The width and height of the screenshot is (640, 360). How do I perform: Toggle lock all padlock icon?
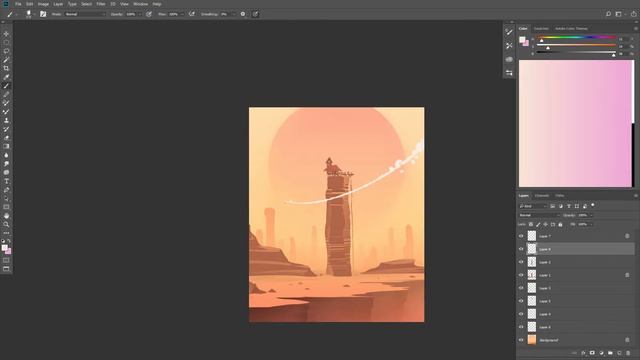click(x=560, y=224)
